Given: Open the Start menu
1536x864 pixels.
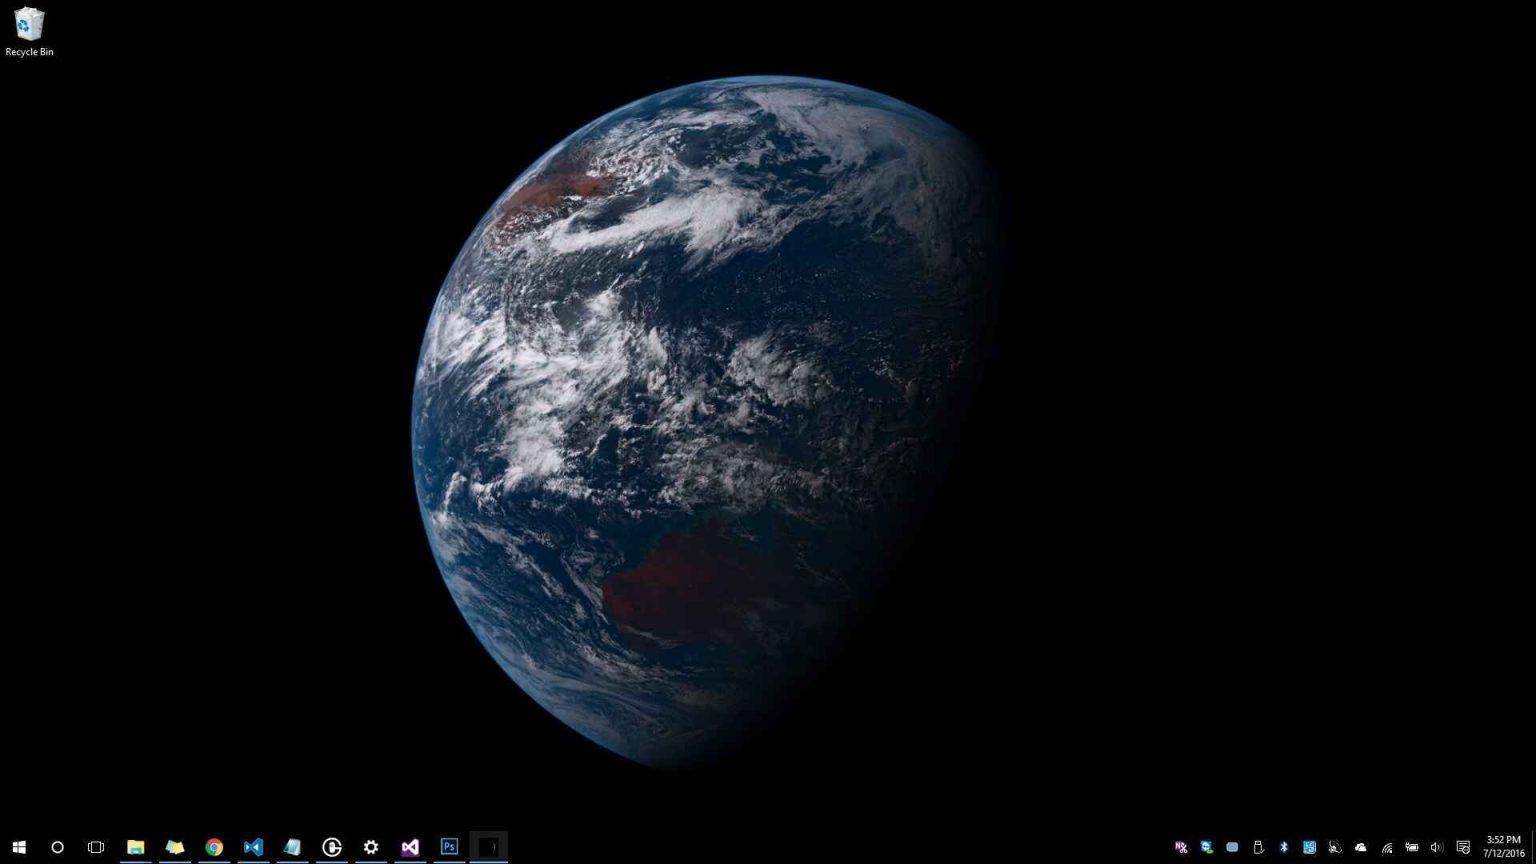Looking at the screenshot, I should [19, 847].
